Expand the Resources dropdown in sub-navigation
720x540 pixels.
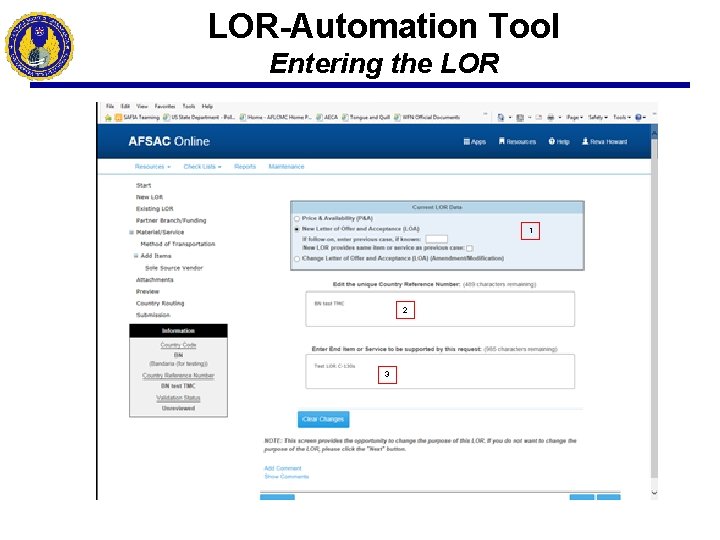click(x=152, y=166)
